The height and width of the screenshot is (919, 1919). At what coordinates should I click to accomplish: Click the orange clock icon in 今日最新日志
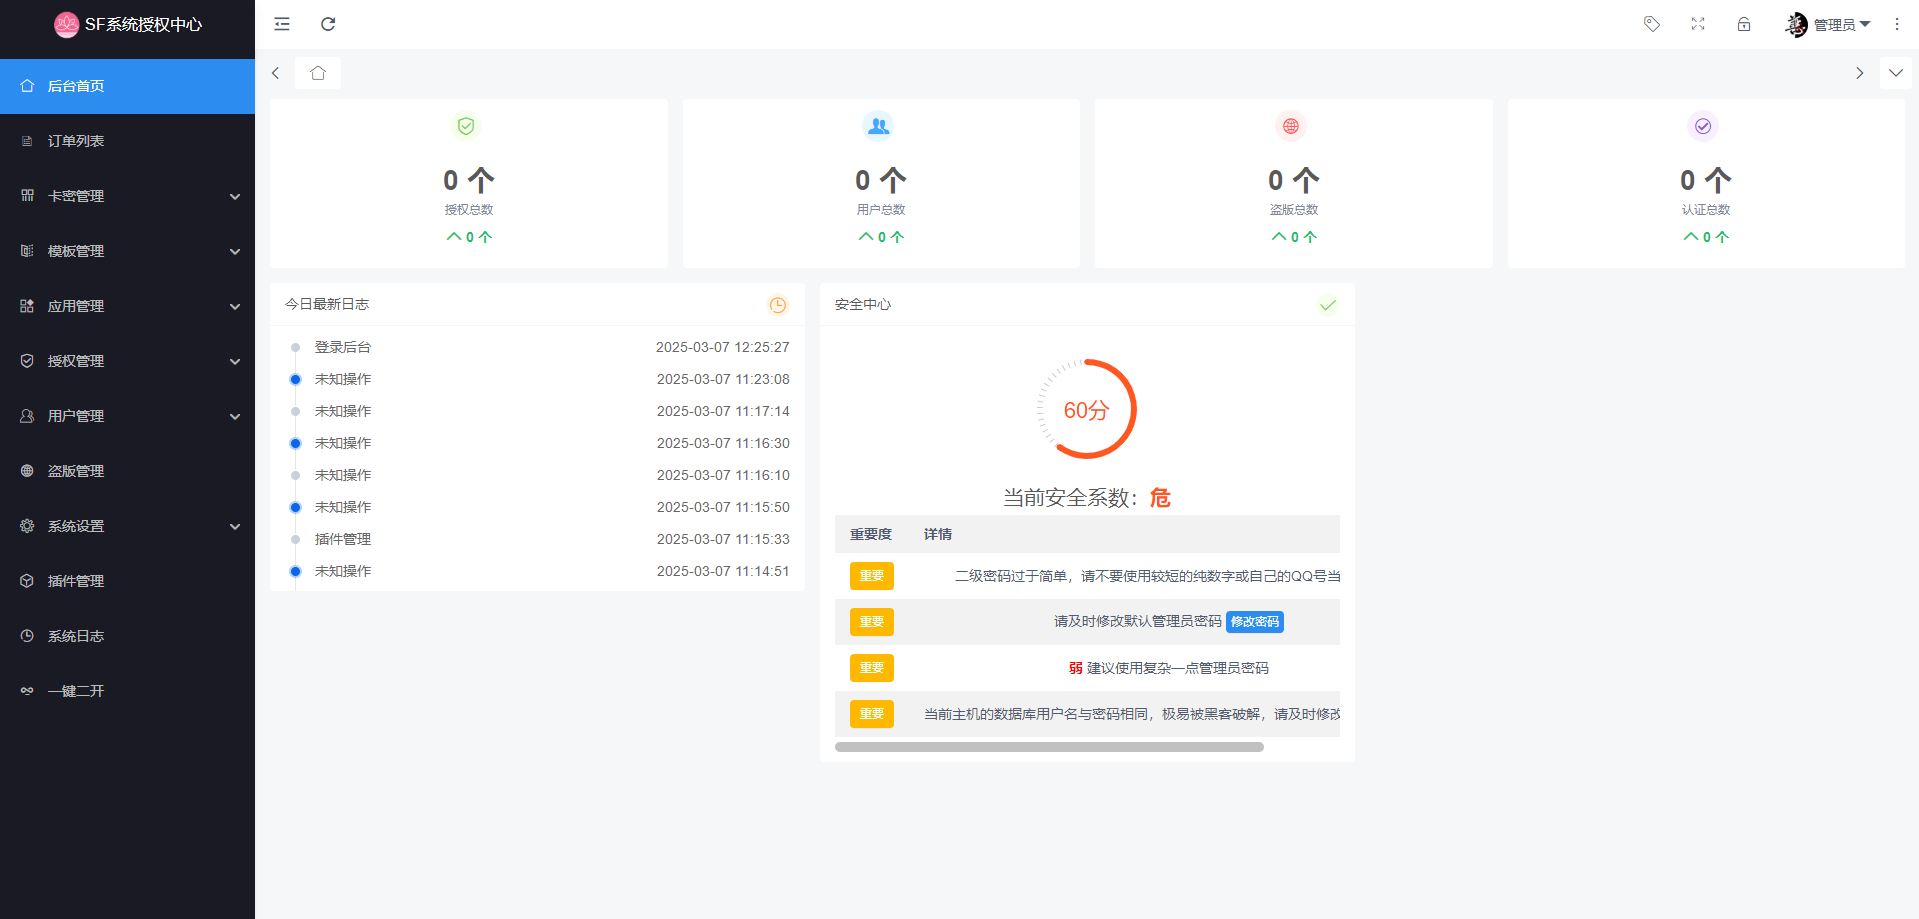(x=778, y=305)
